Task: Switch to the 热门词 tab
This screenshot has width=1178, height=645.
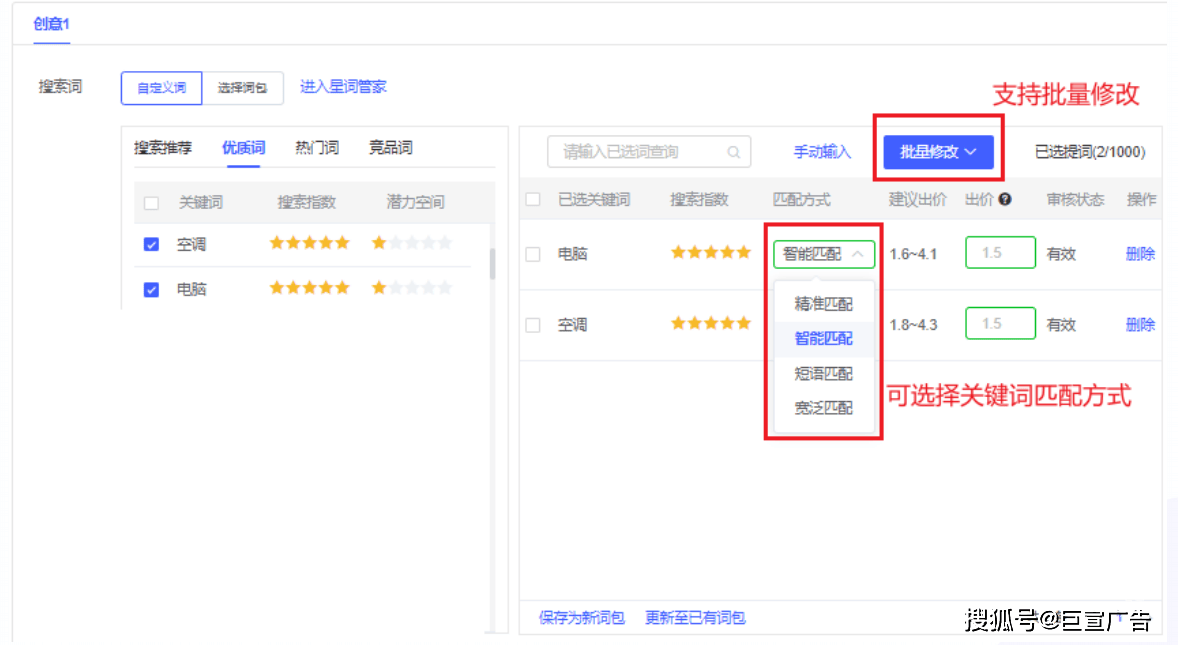Action: 317,147
